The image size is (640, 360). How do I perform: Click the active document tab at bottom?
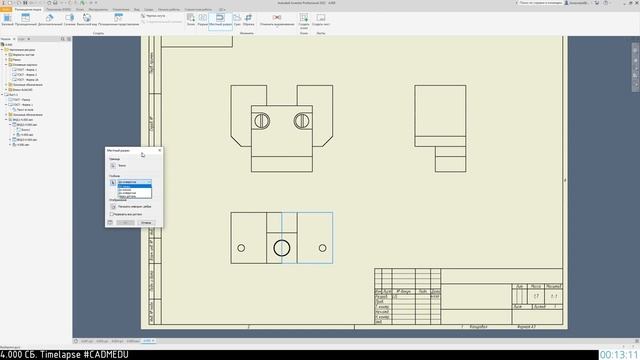(148, 341)
